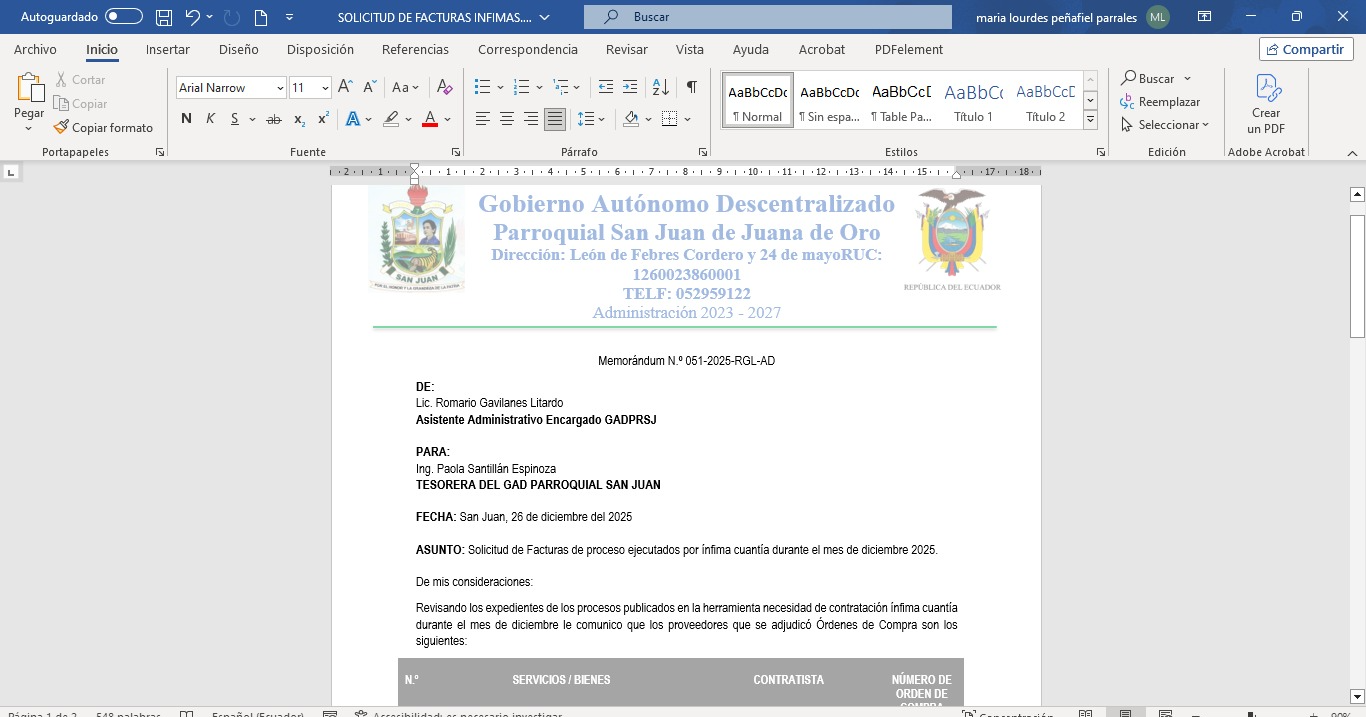The height and width of the screenshot is (717, 1366).
Task: Toggle italic formatting with K button
Action: (210, 119)
